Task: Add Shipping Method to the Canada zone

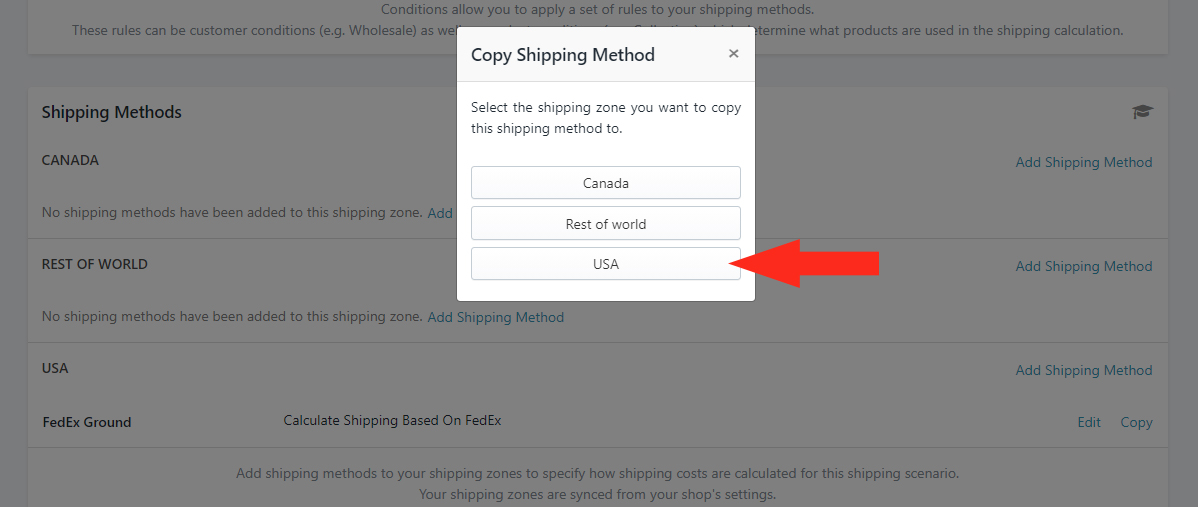Action: pyautogui.click(x=1084, y=162)
